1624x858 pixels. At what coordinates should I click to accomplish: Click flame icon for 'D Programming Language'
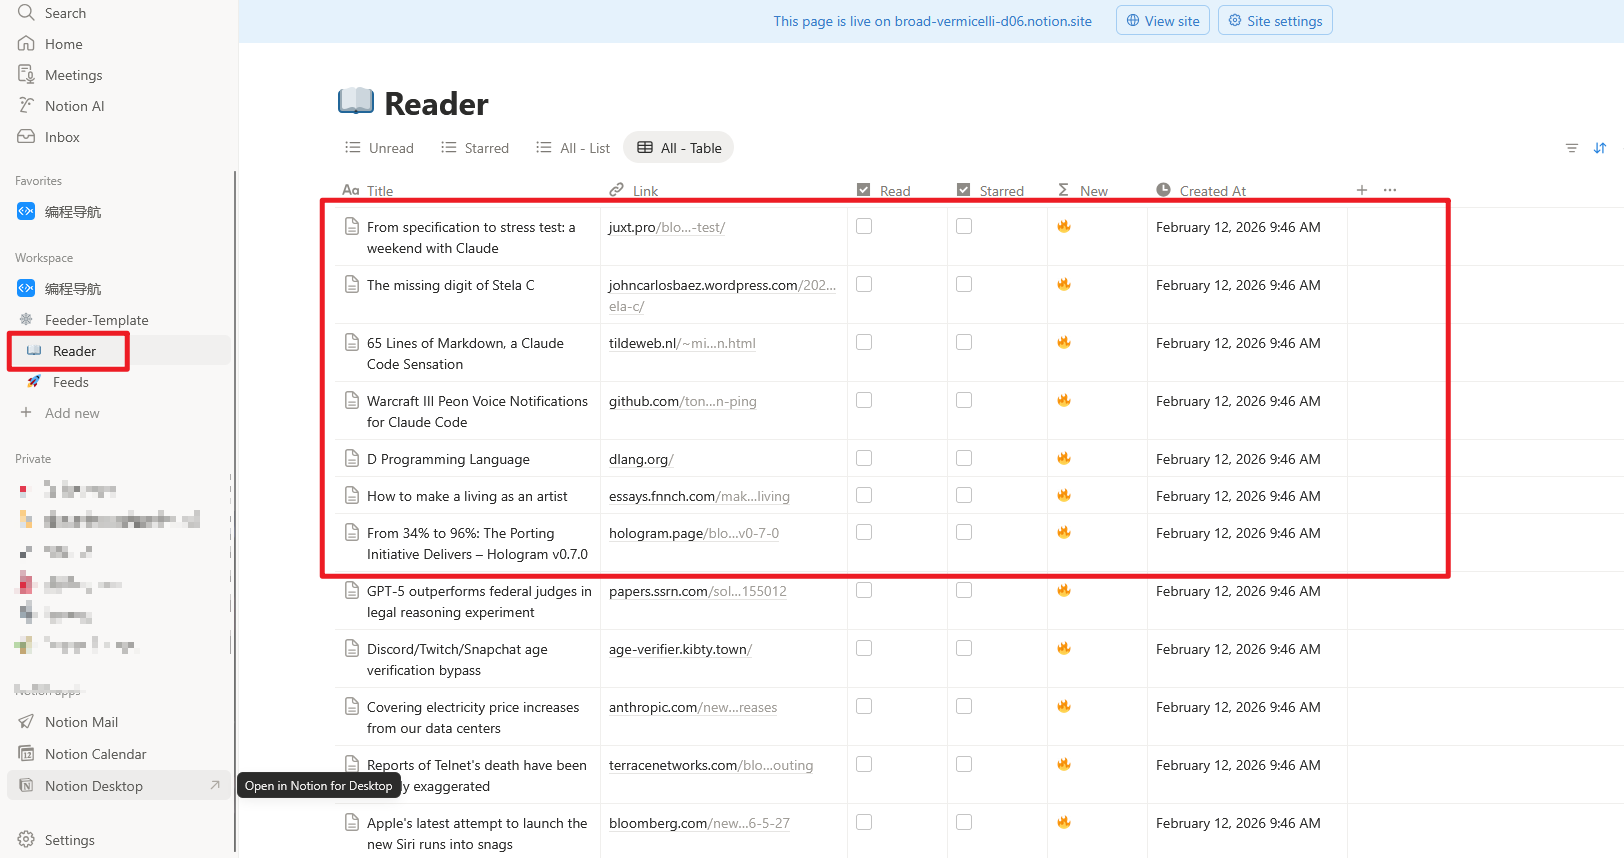click(1064, 458)
